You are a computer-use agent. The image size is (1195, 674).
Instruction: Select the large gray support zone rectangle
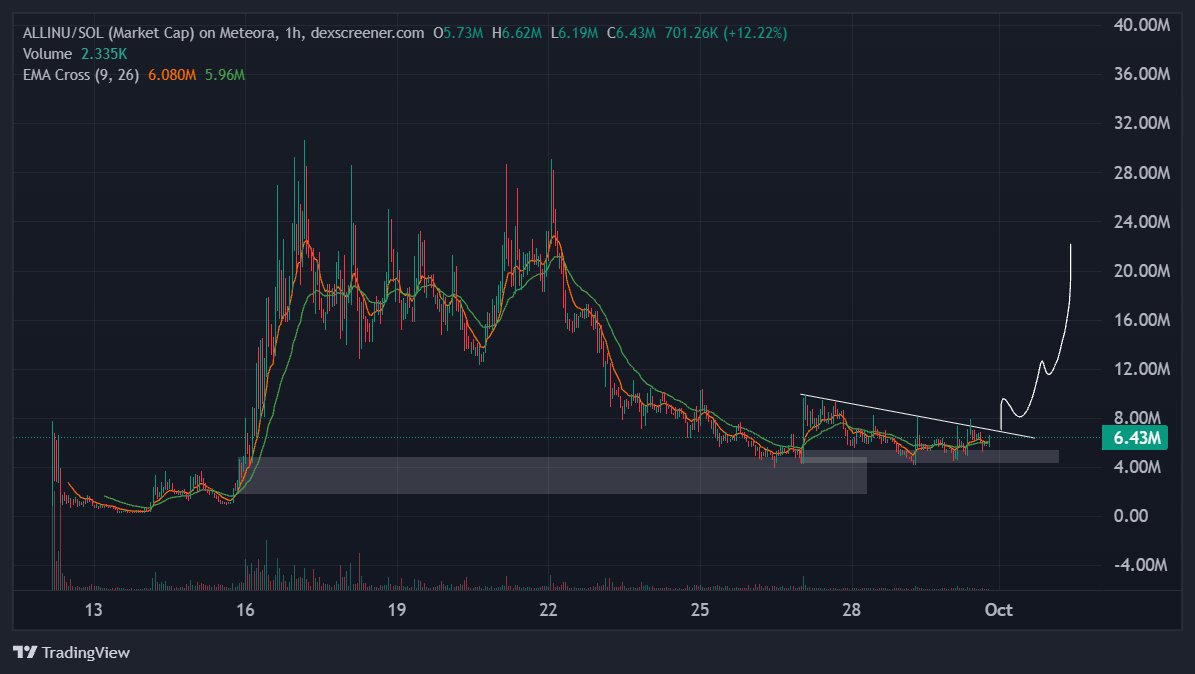click(552, 476)
